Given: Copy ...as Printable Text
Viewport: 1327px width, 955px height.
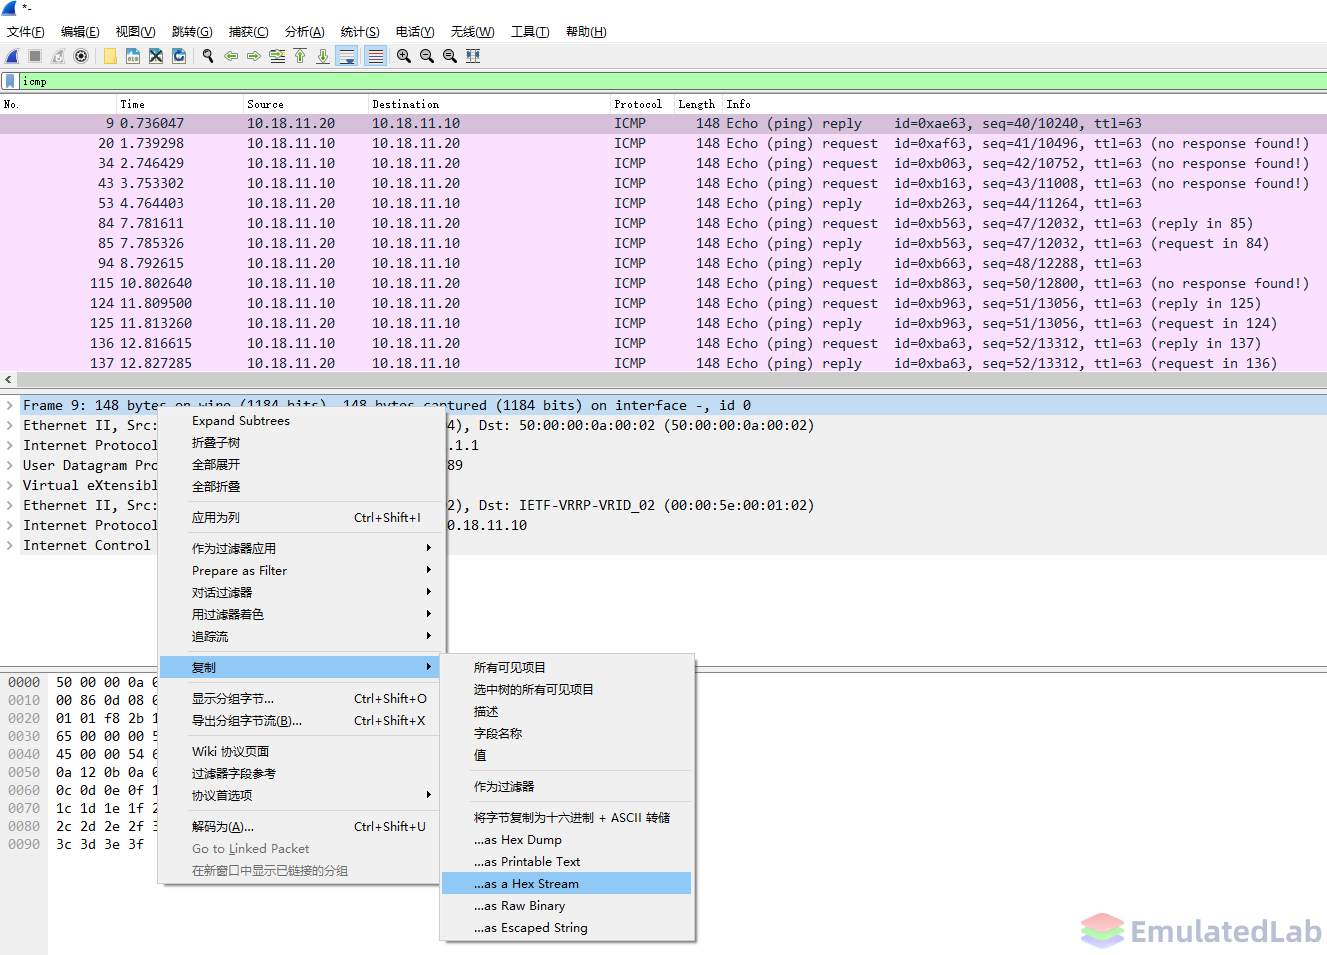Looking at the screenshot, I should (566, 861).
